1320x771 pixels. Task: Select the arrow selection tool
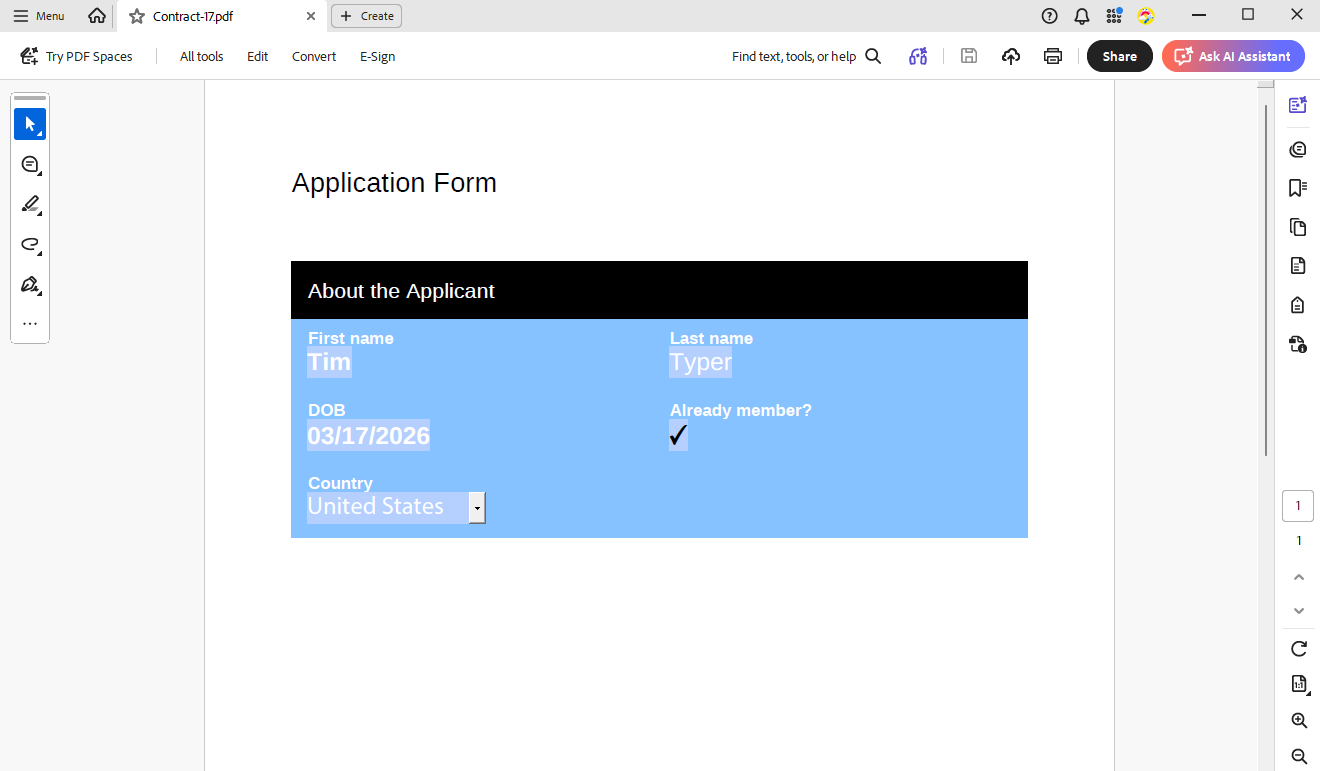coord(30,124)
